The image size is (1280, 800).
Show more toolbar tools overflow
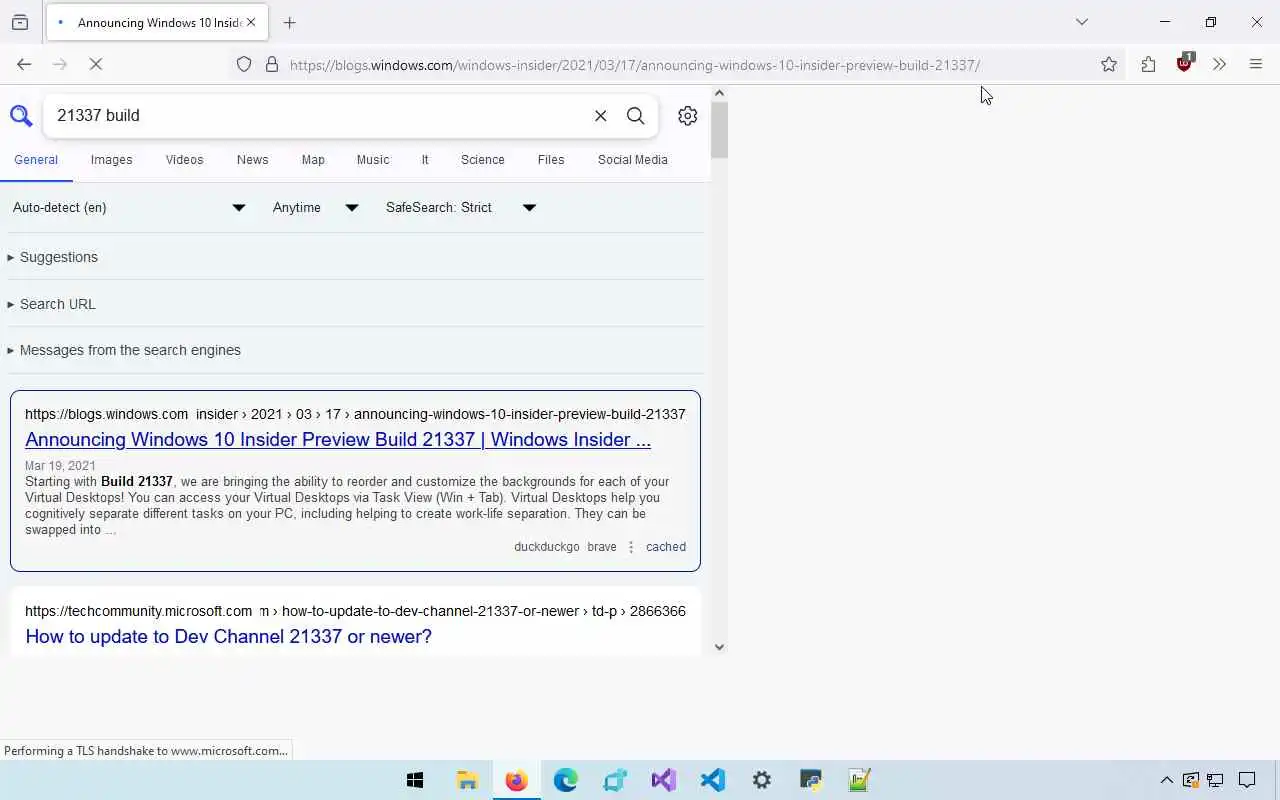pyautogui.click(x=1219, y=64)
